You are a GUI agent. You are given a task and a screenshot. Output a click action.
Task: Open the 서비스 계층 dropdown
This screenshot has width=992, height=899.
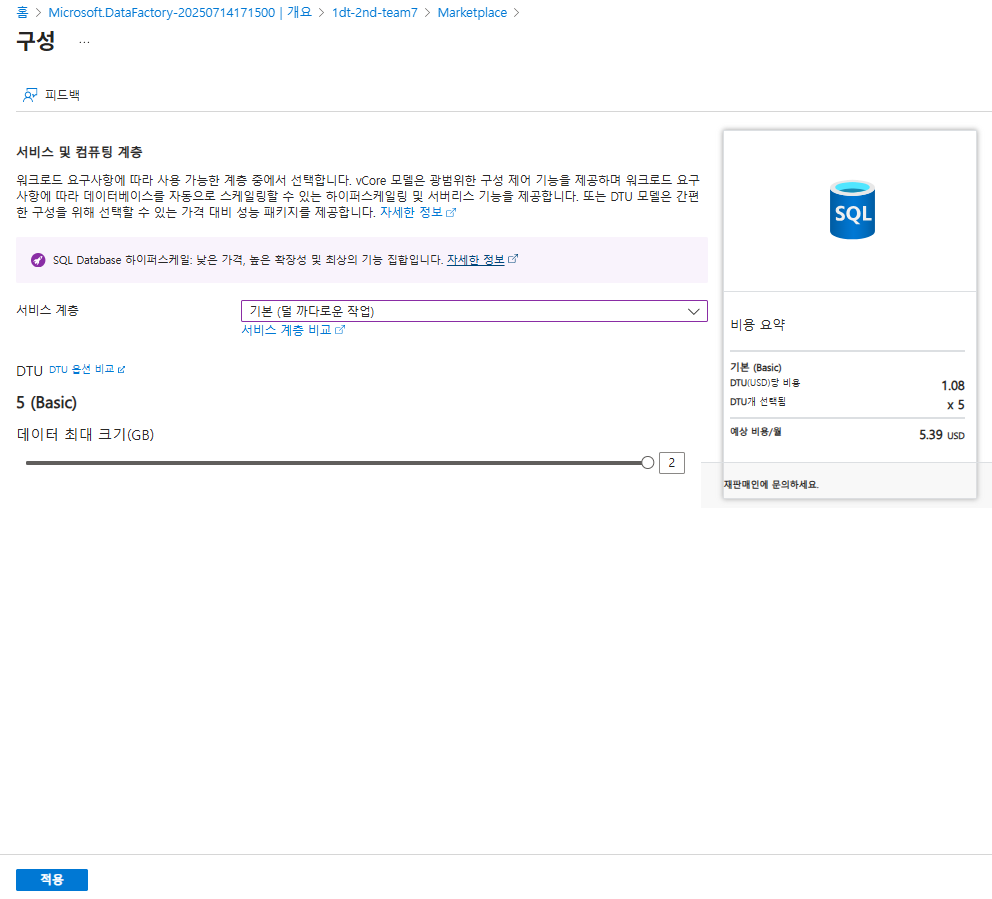(474, 311)
